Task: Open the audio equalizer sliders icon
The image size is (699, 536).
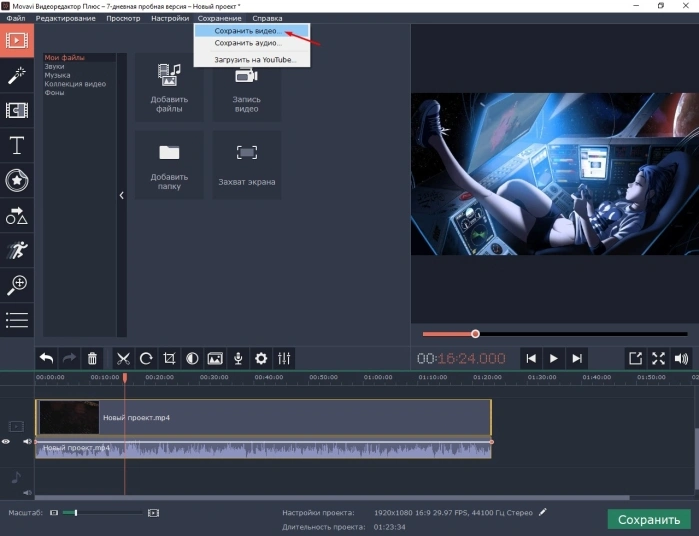Action: [284, 358]
